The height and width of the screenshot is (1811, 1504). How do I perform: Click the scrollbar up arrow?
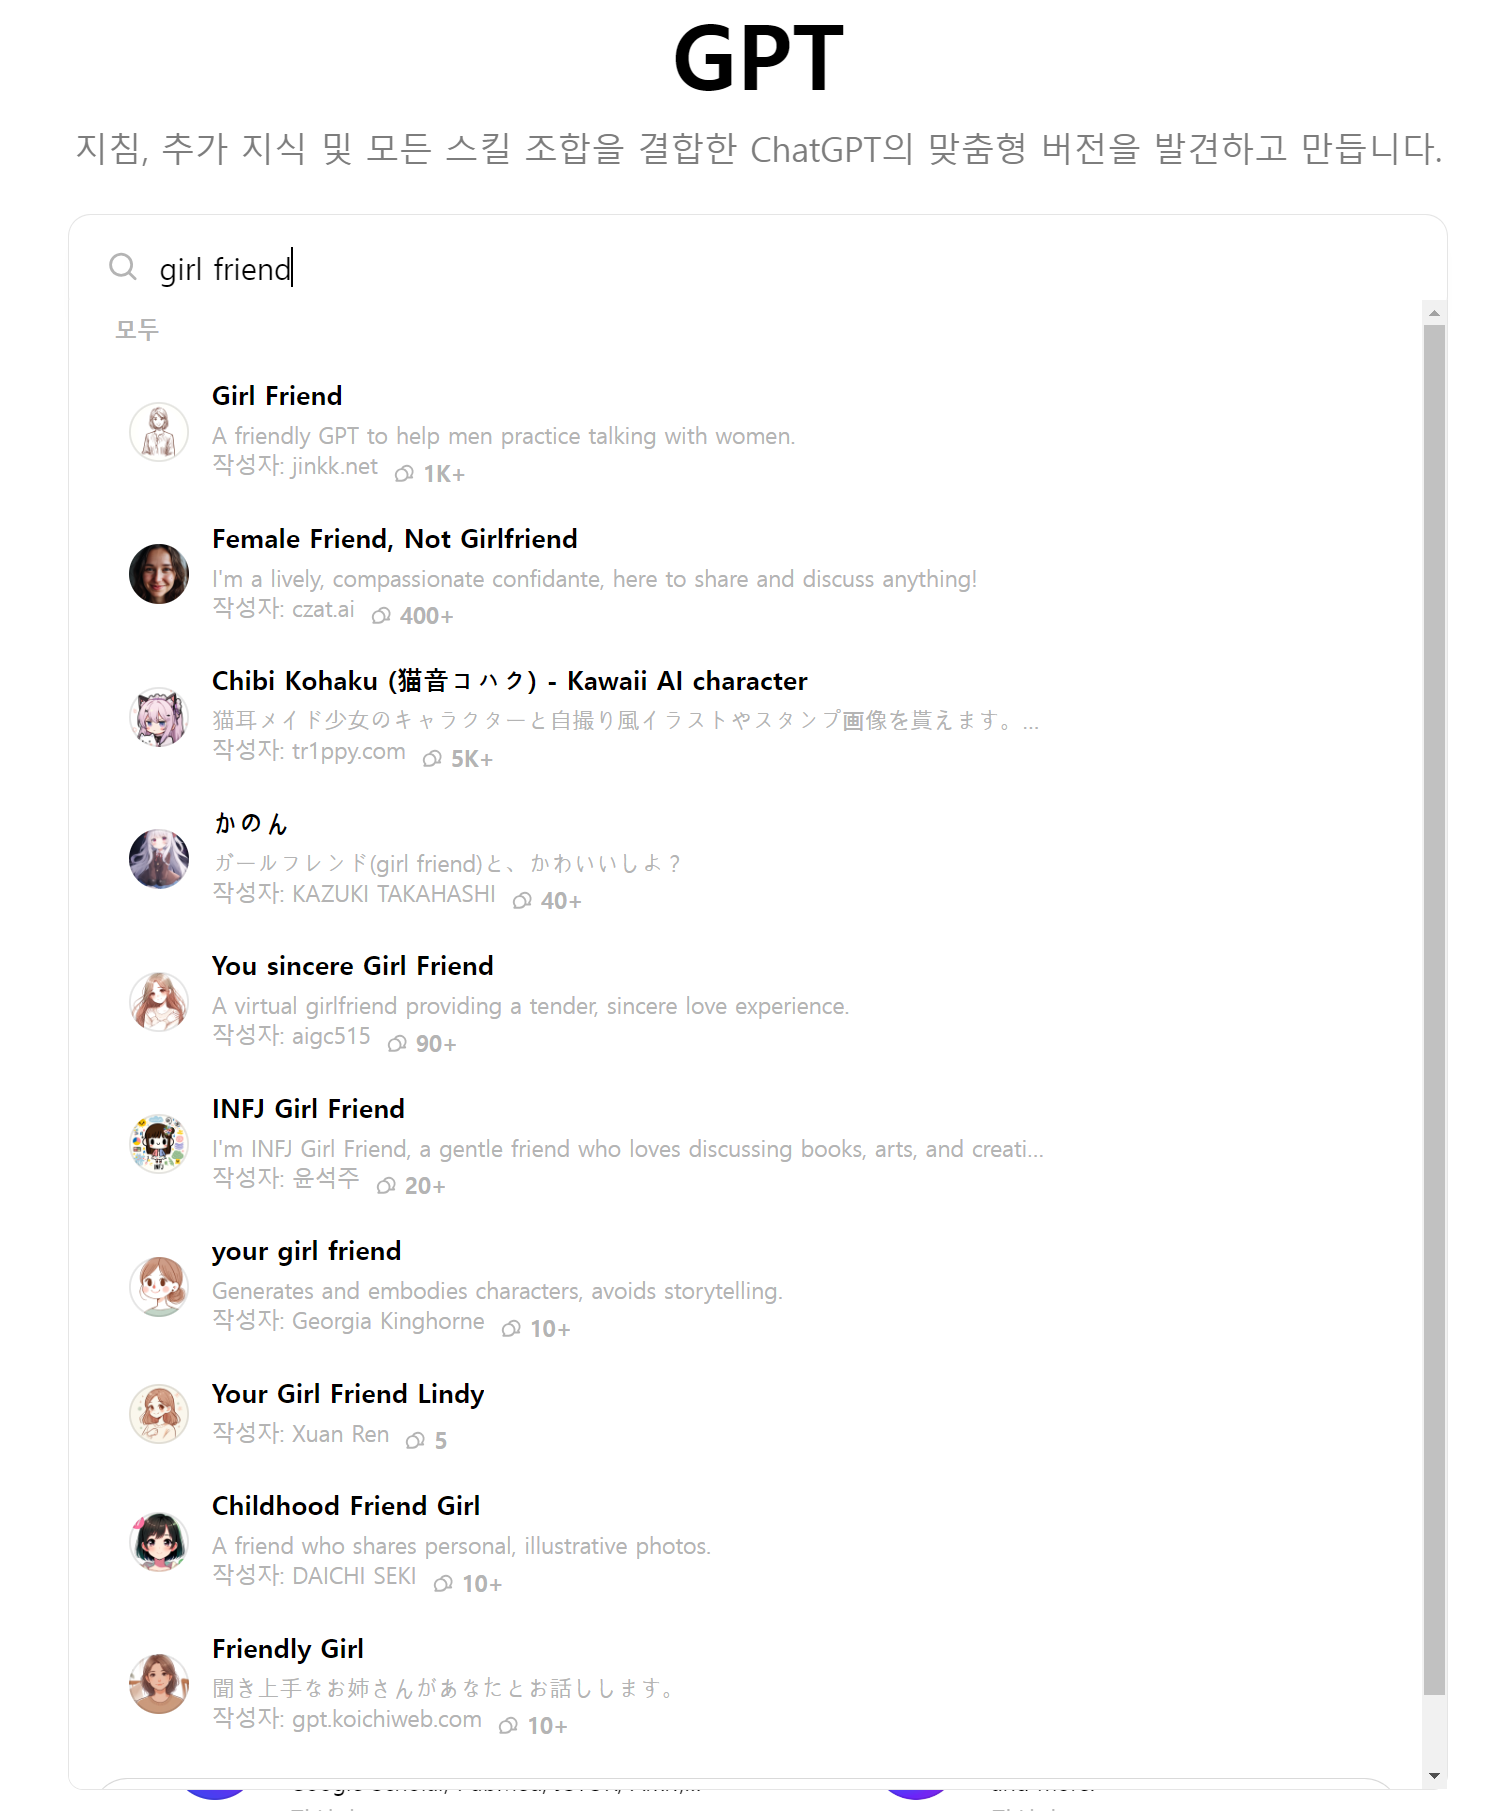tap(1435, 313)
